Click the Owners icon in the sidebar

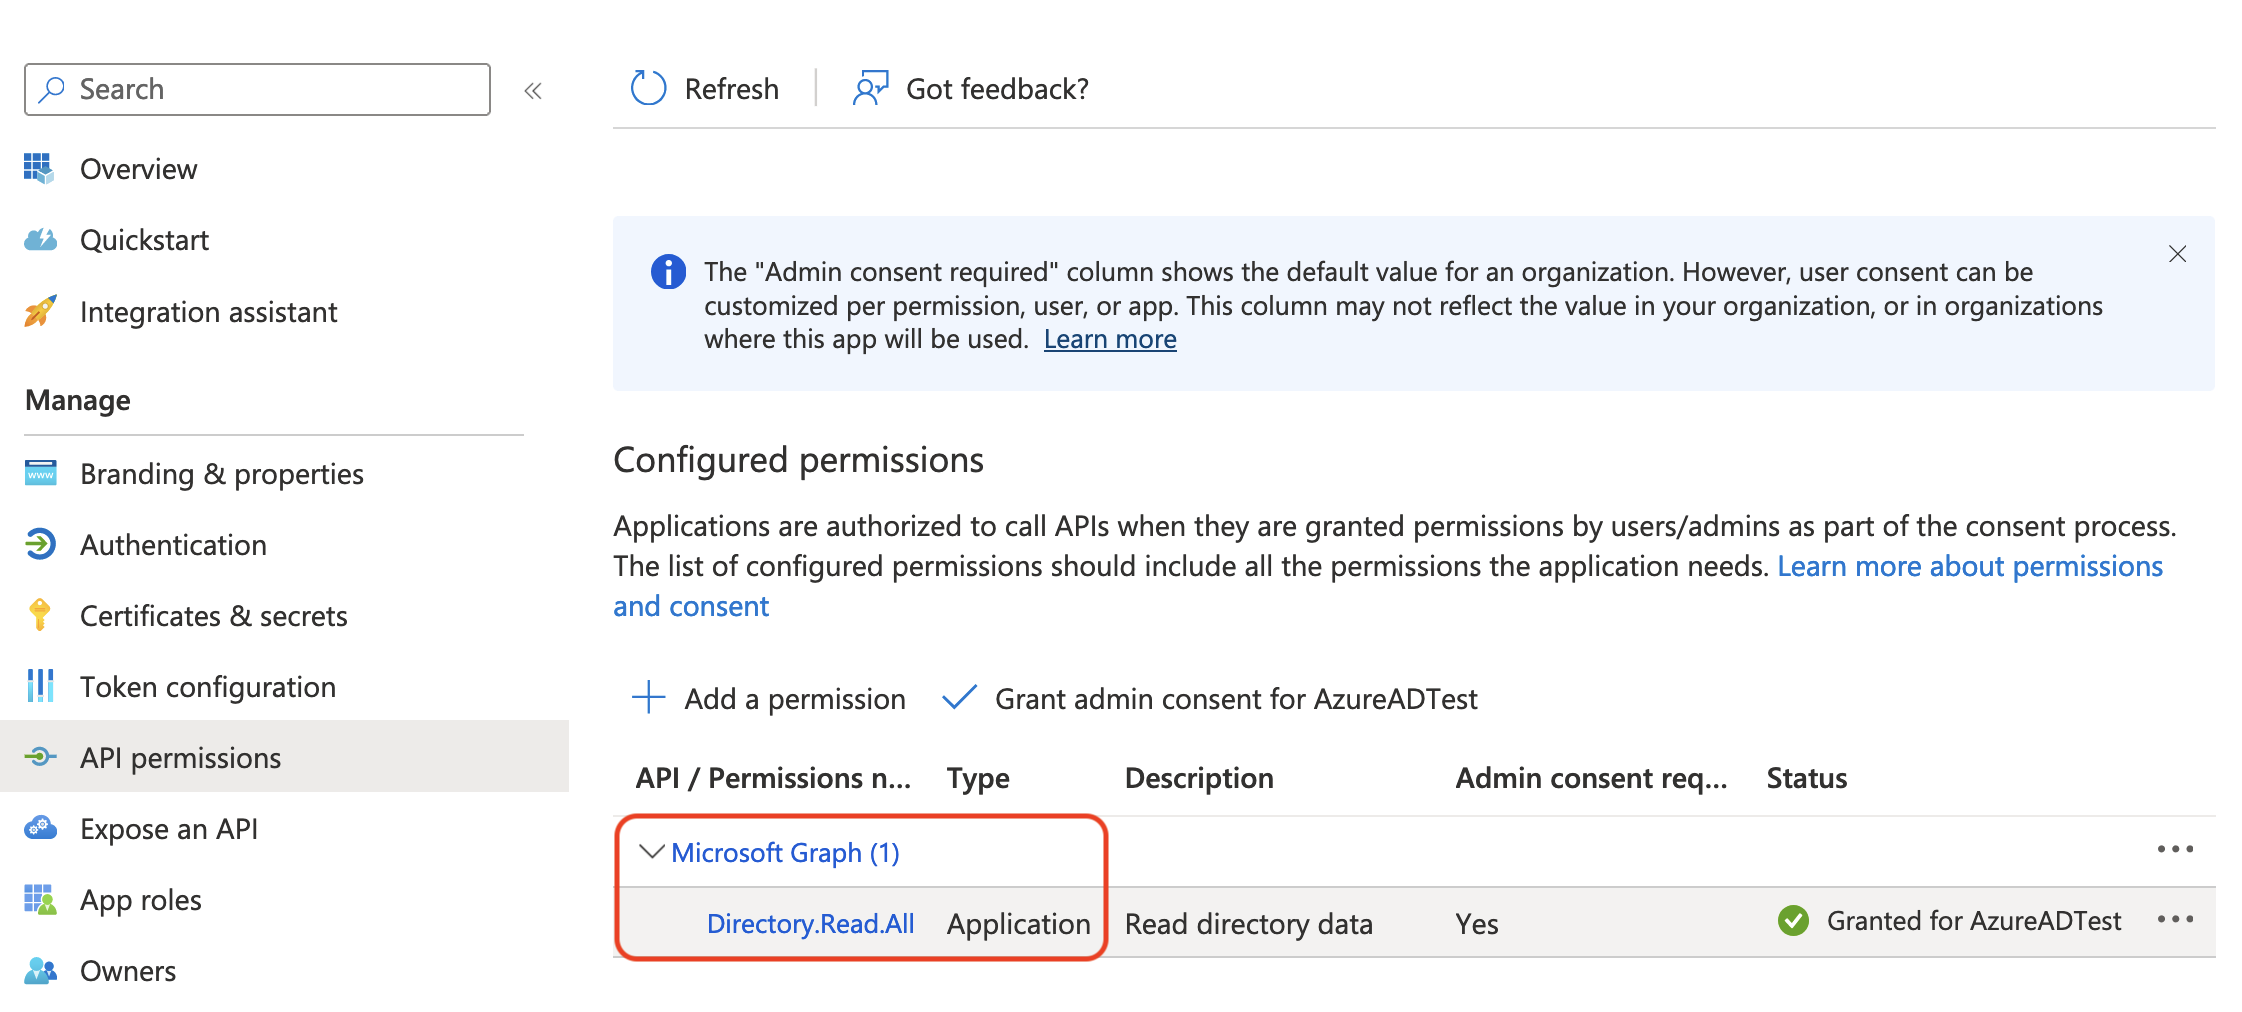pyautogui.click(x=40, y=969)
